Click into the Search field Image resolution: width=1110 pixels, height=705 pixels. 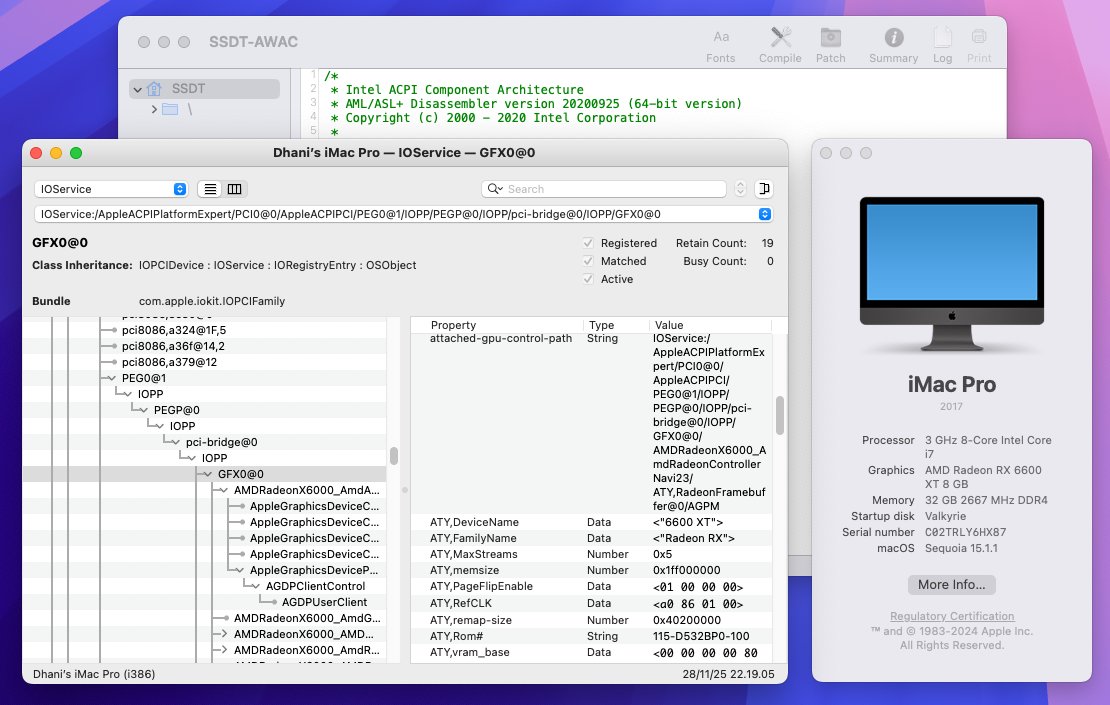604,189
